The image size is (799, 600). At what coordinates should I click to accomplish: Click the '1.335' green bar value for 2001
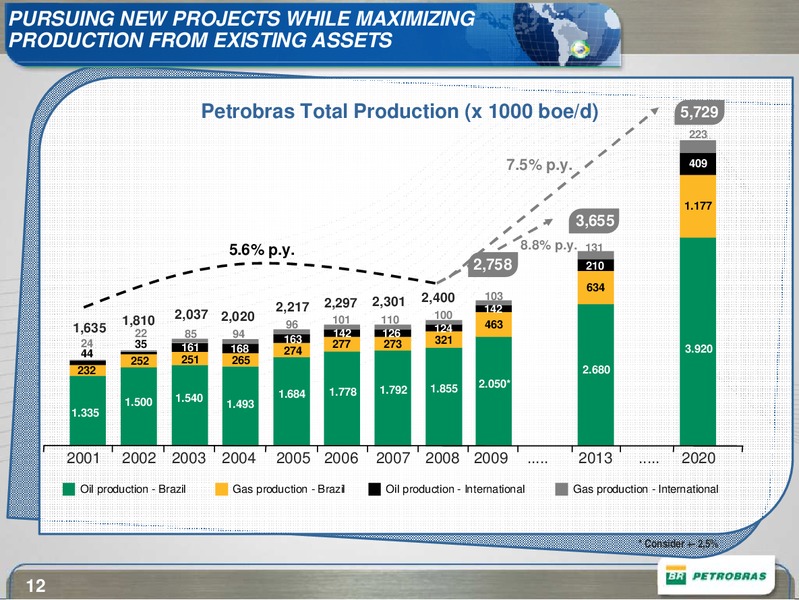tap(86, 413)
